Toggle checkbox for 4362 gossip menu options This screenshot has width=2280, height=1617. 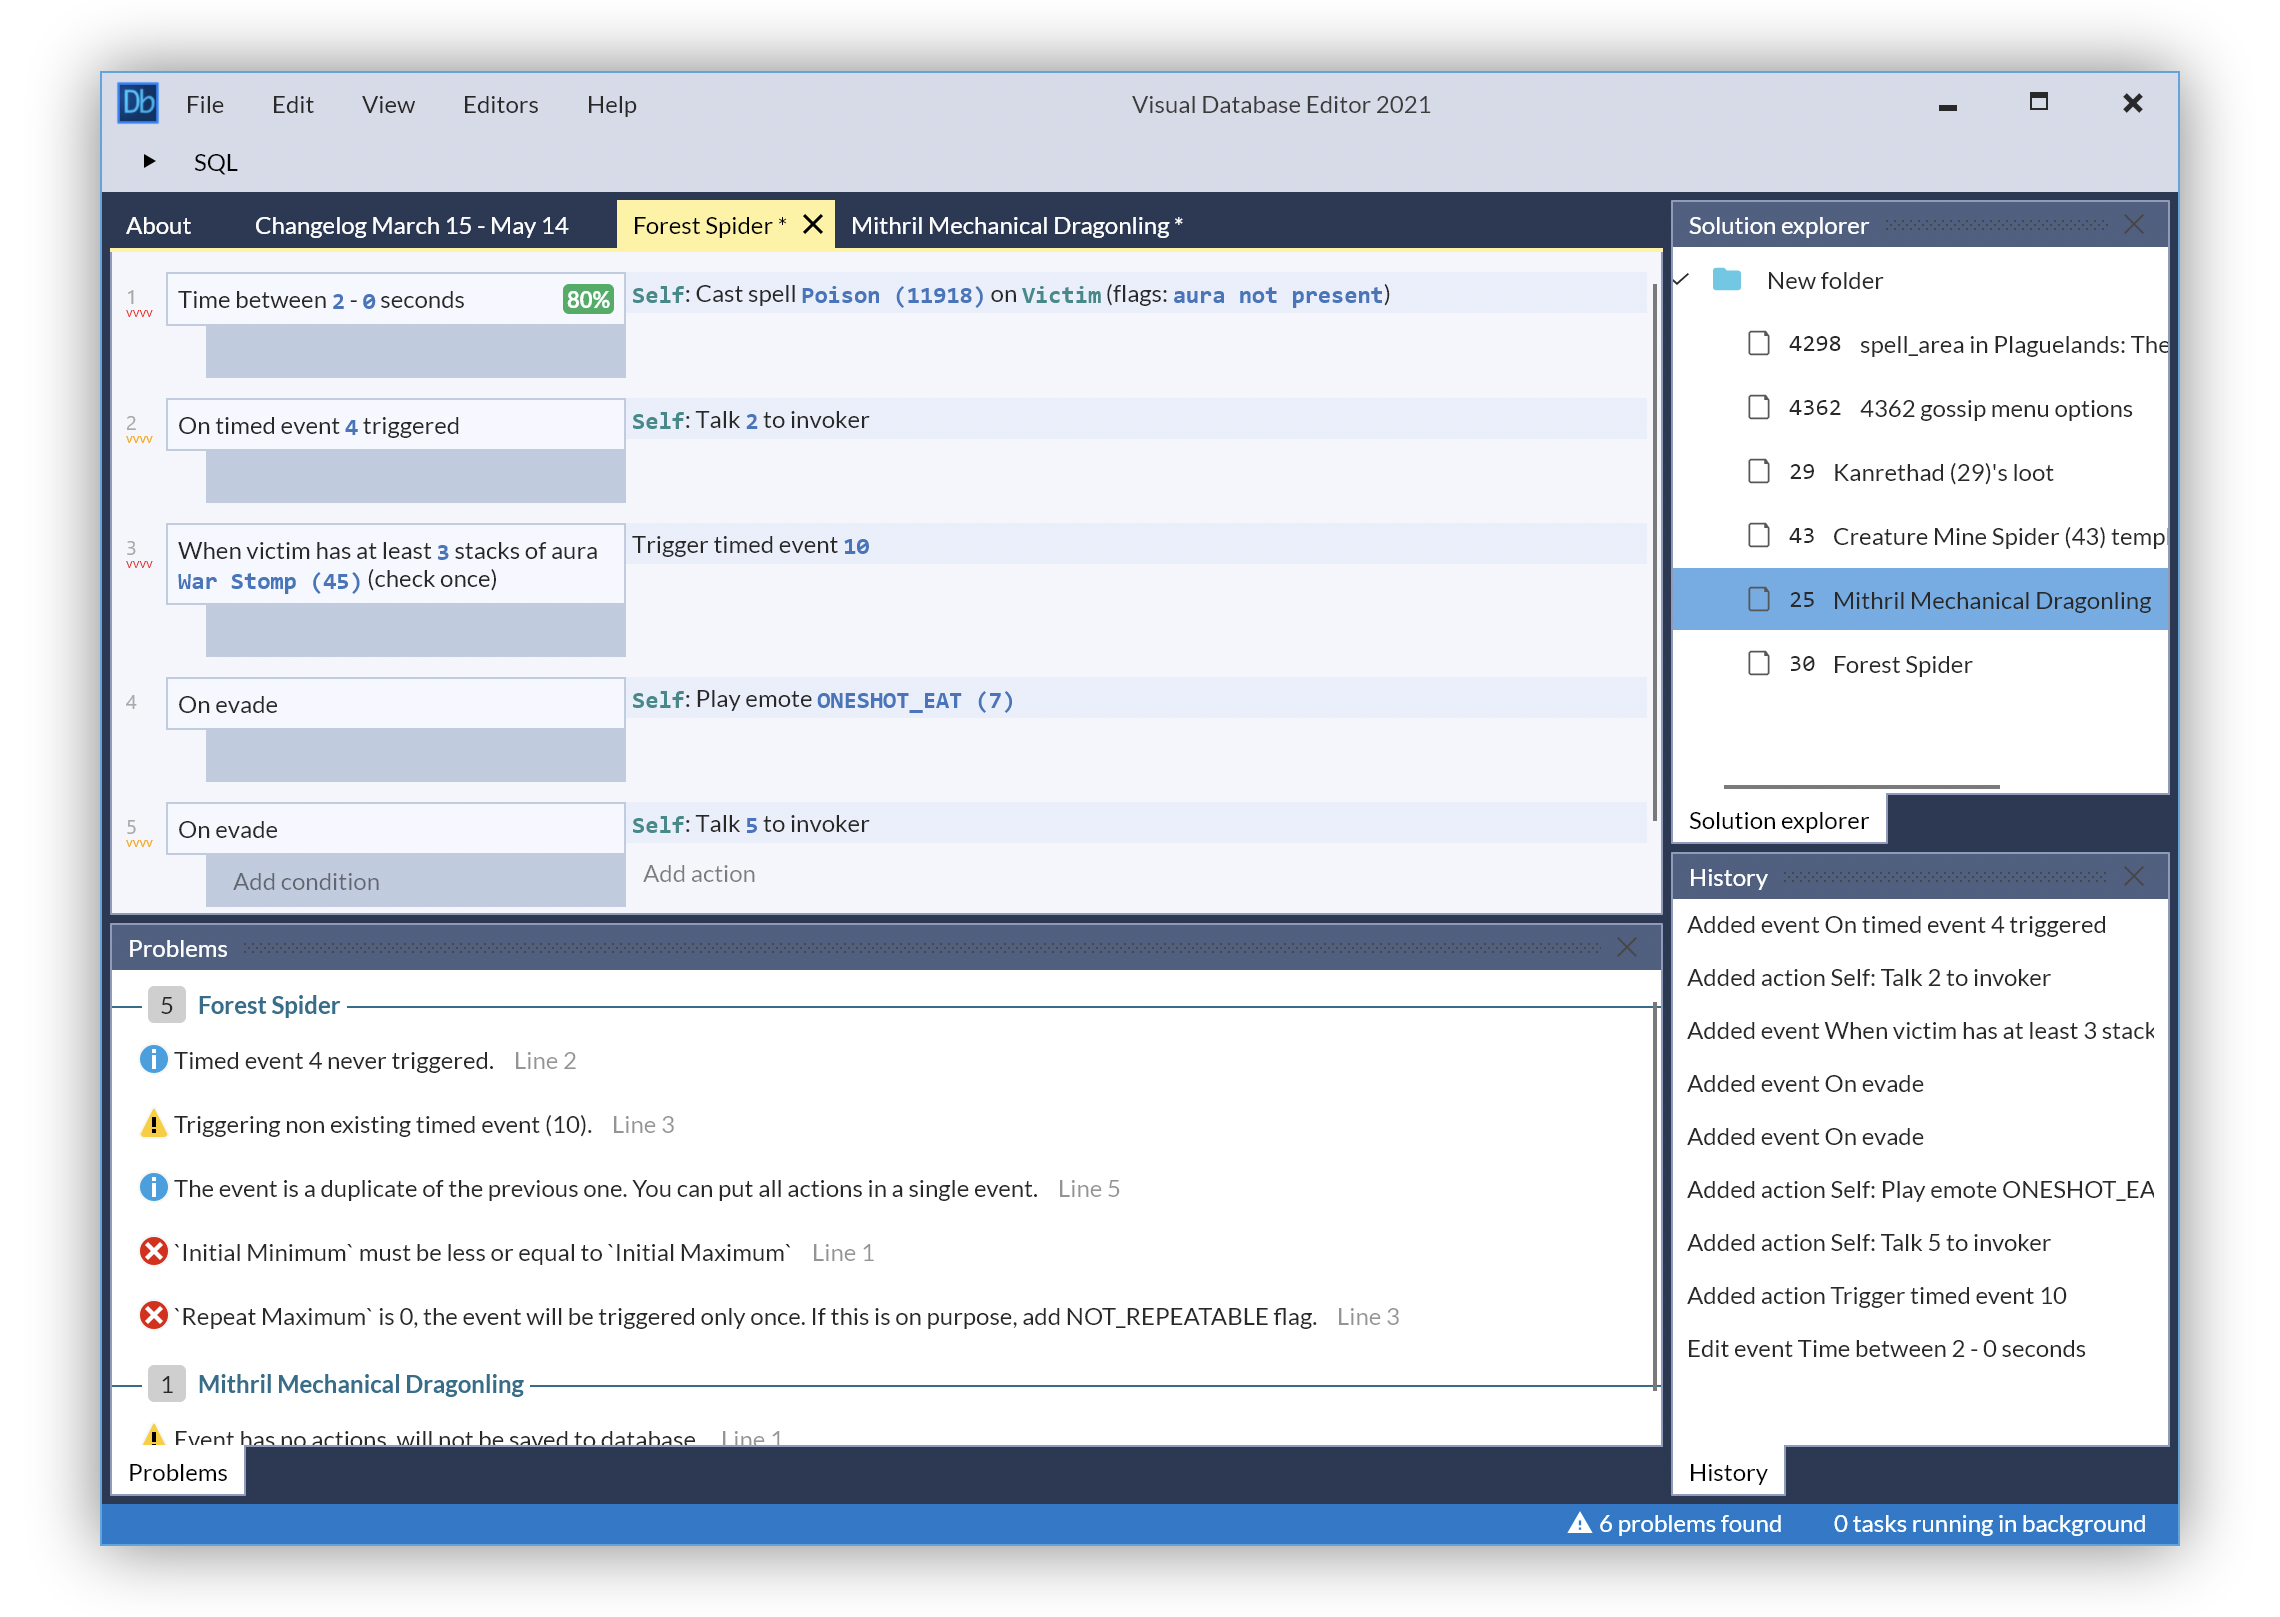(x=1758, y=408)
